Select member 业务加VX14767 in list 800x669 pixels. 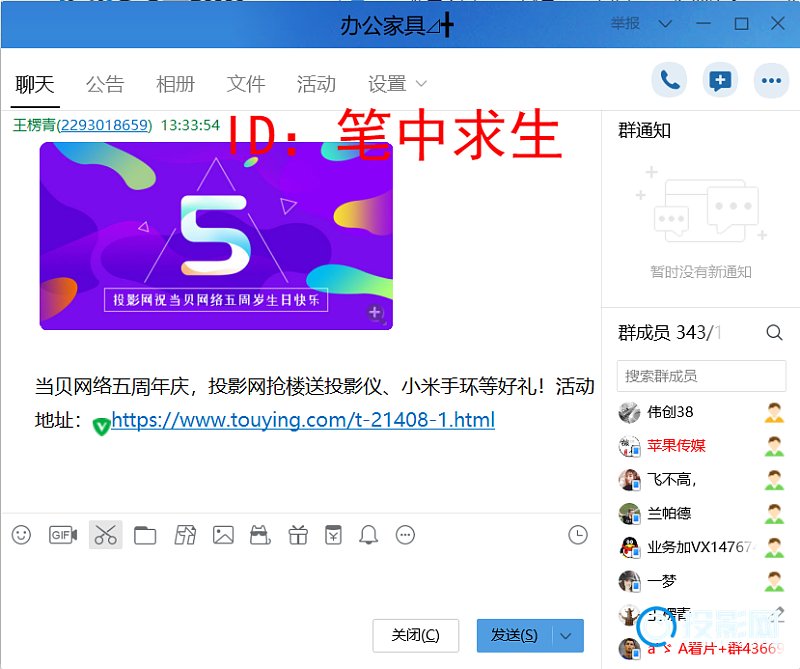click(701, 547)
